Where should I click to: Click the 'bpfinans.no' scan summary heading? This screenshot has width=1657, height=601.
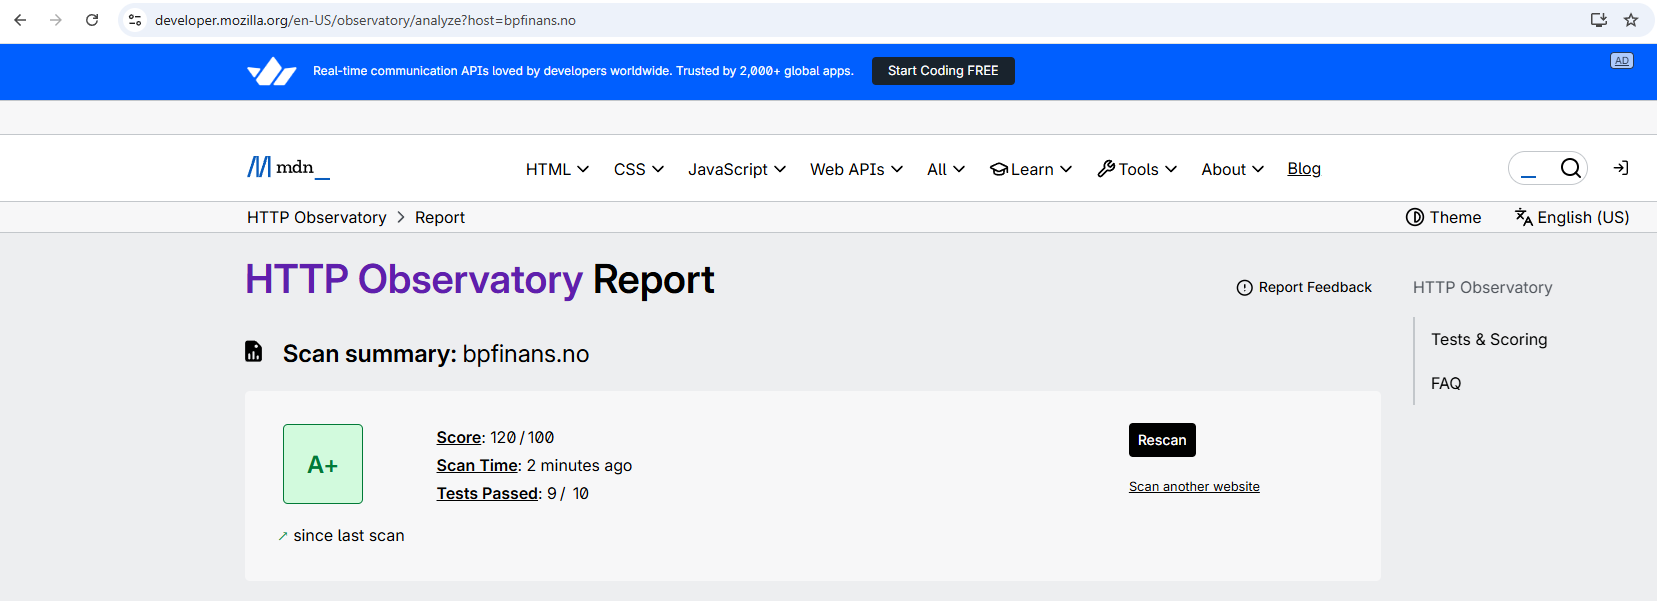(526, 354)
